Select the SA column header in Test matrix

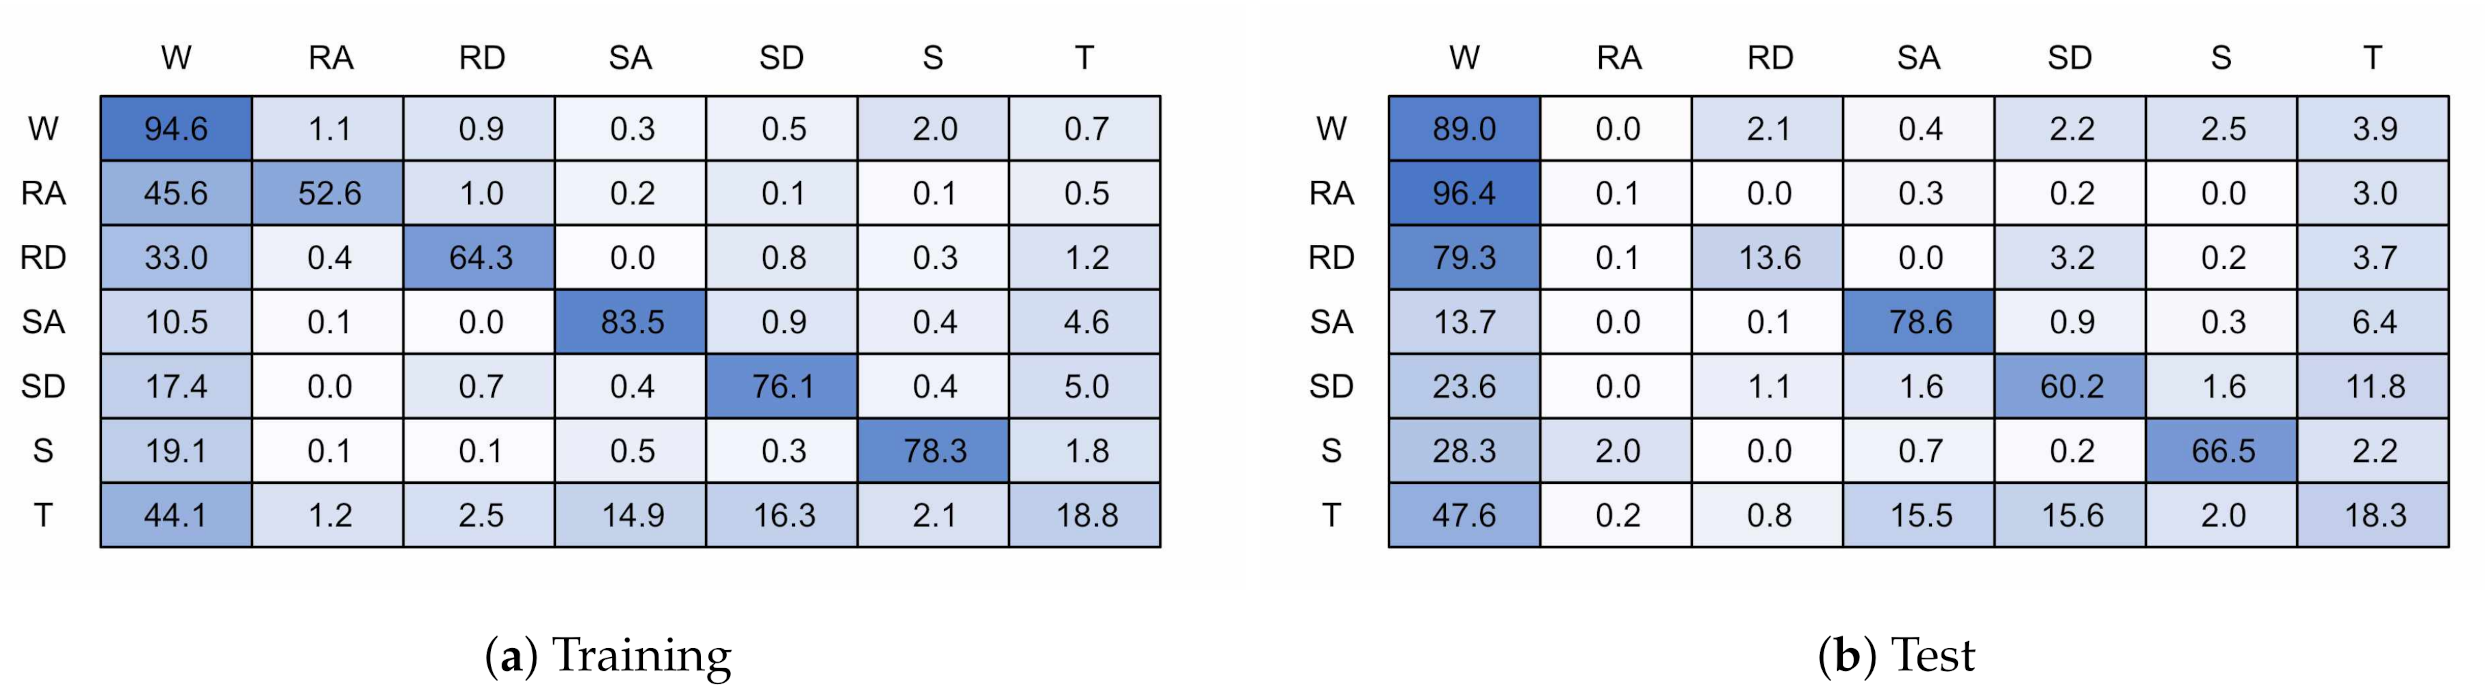pos(1919,58)
